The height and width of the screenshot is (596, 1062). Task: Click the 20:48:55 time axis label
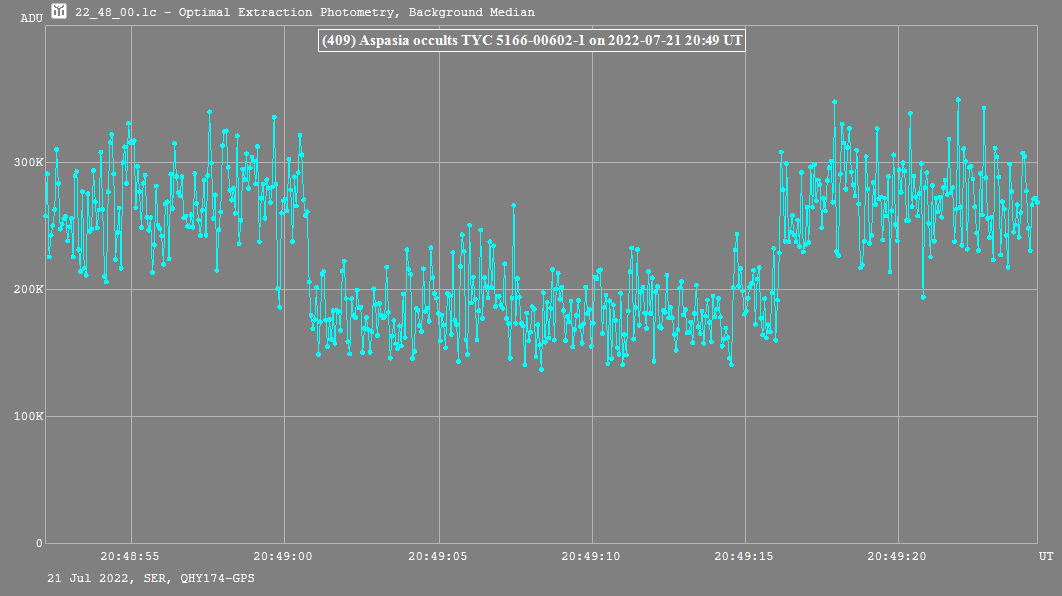click(130, 556)
